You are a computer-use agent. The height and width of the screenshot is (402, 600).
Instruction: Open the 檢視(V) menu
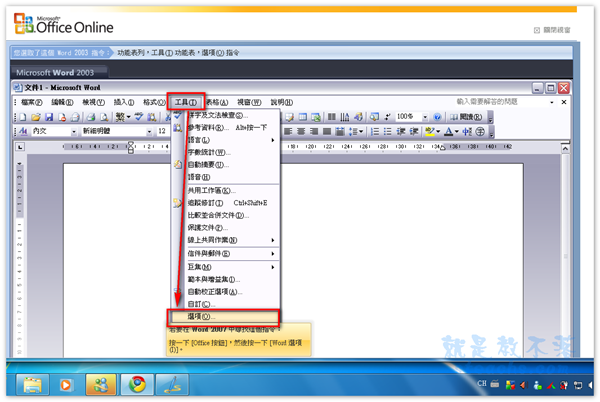point(93,103)
